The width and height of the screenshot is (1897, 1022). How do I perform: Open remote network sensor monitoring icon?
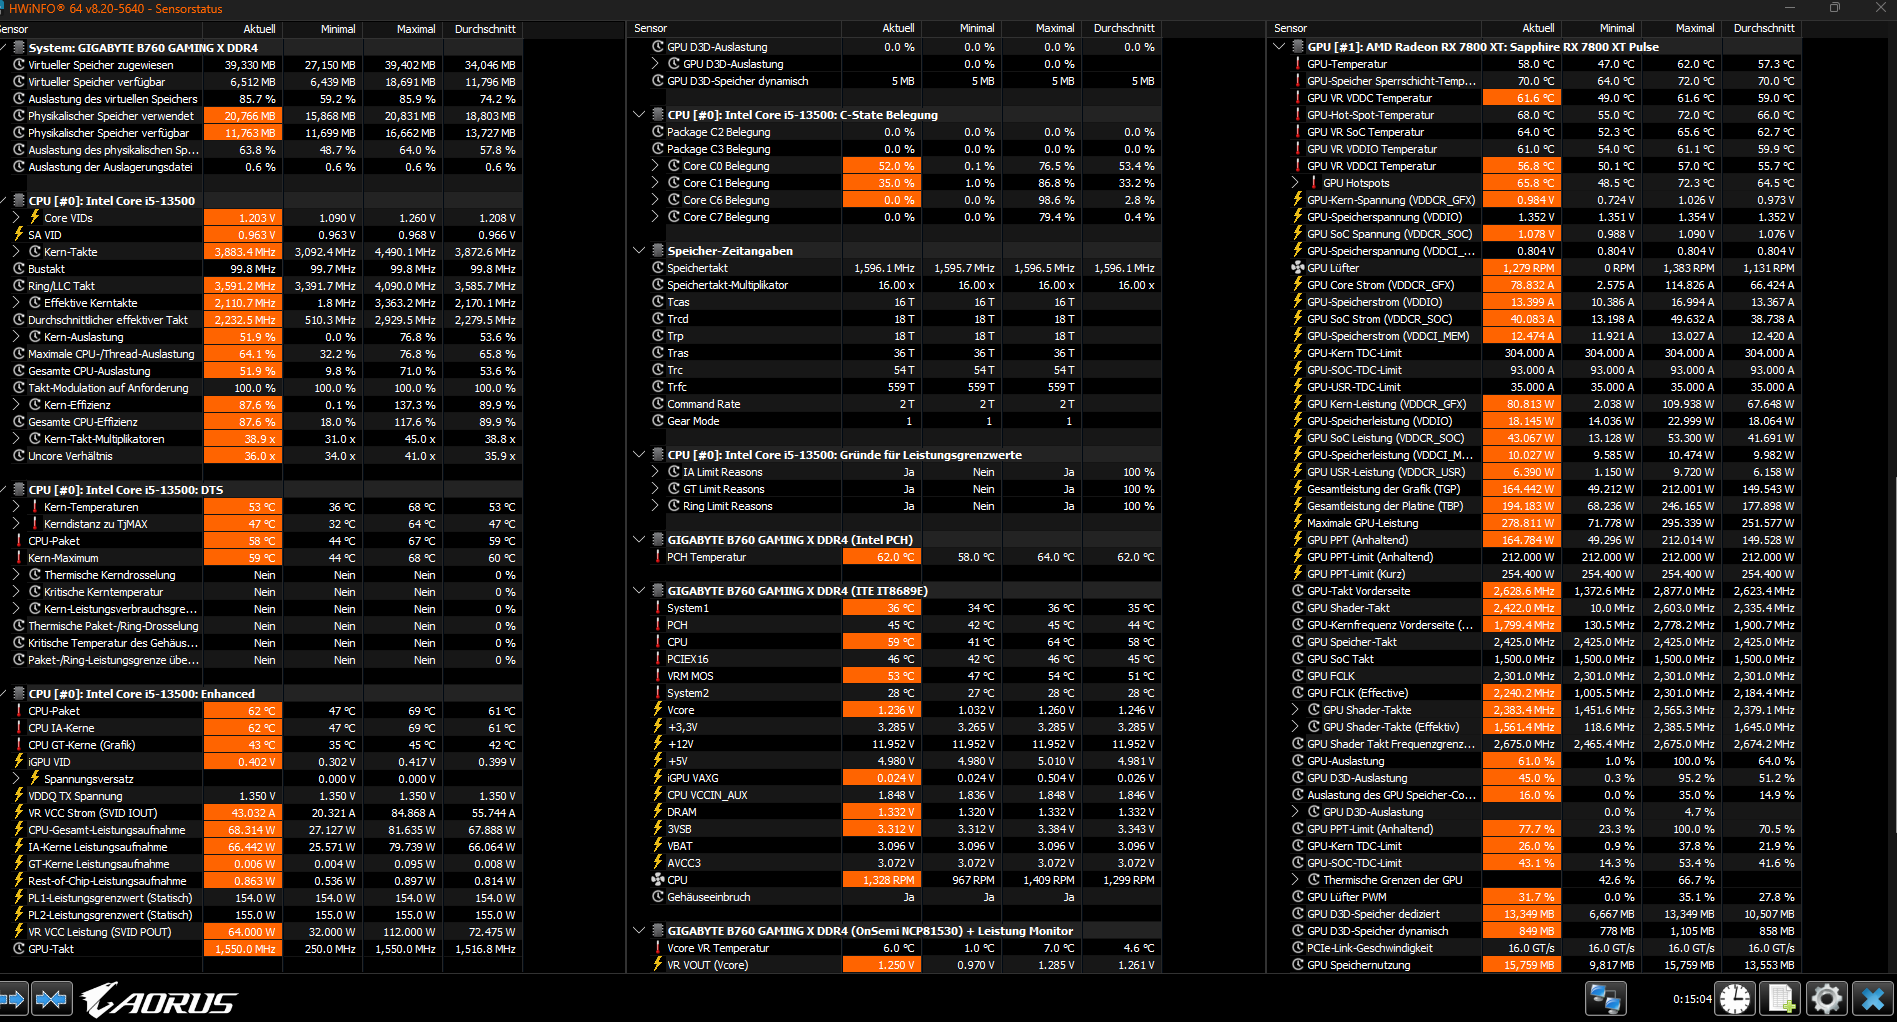(x=1606, y=998)
